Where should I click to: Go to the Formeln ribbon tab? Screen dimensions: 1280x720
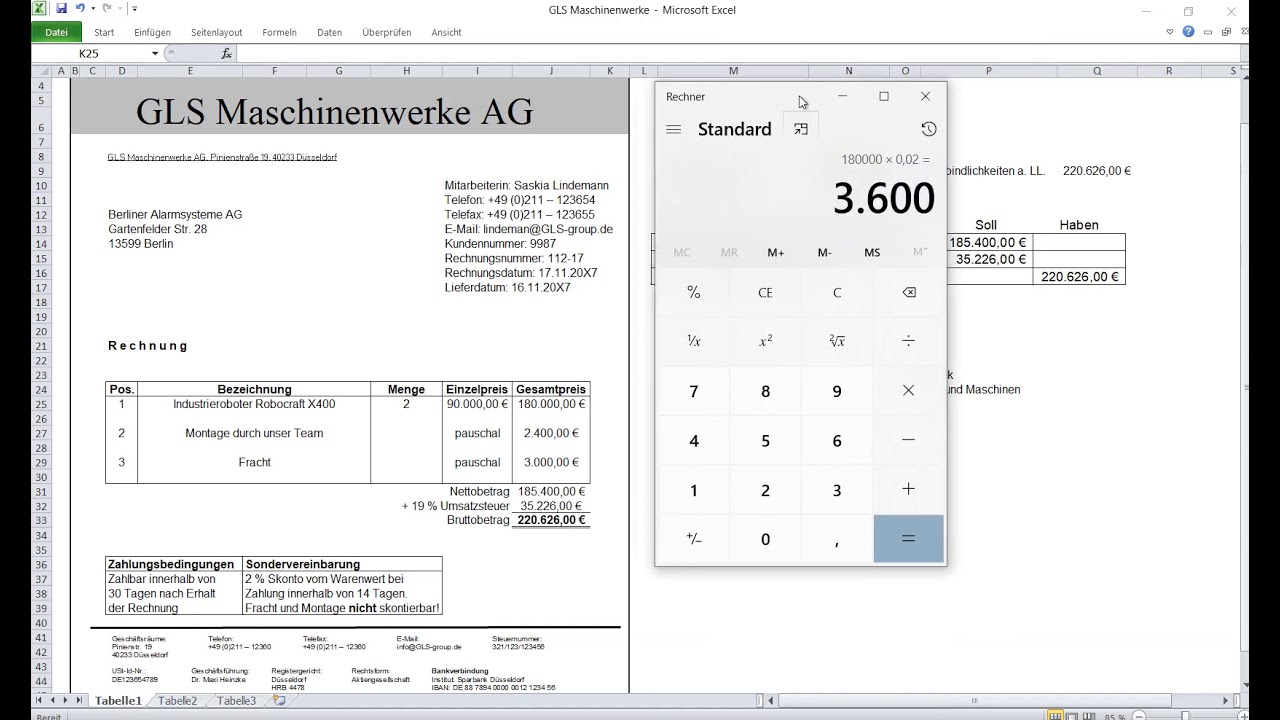pyautogui.click(x=280, y=32)
